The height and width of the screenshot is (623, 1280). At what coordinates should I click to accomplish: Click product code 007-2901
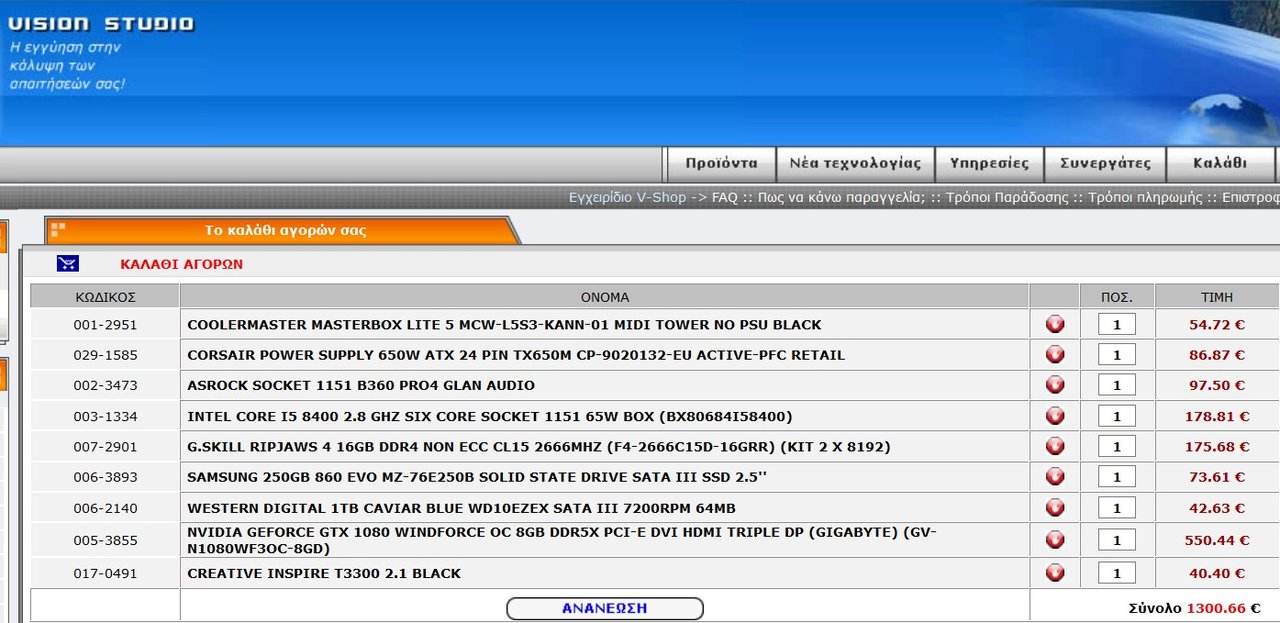[x=105, y=446]
